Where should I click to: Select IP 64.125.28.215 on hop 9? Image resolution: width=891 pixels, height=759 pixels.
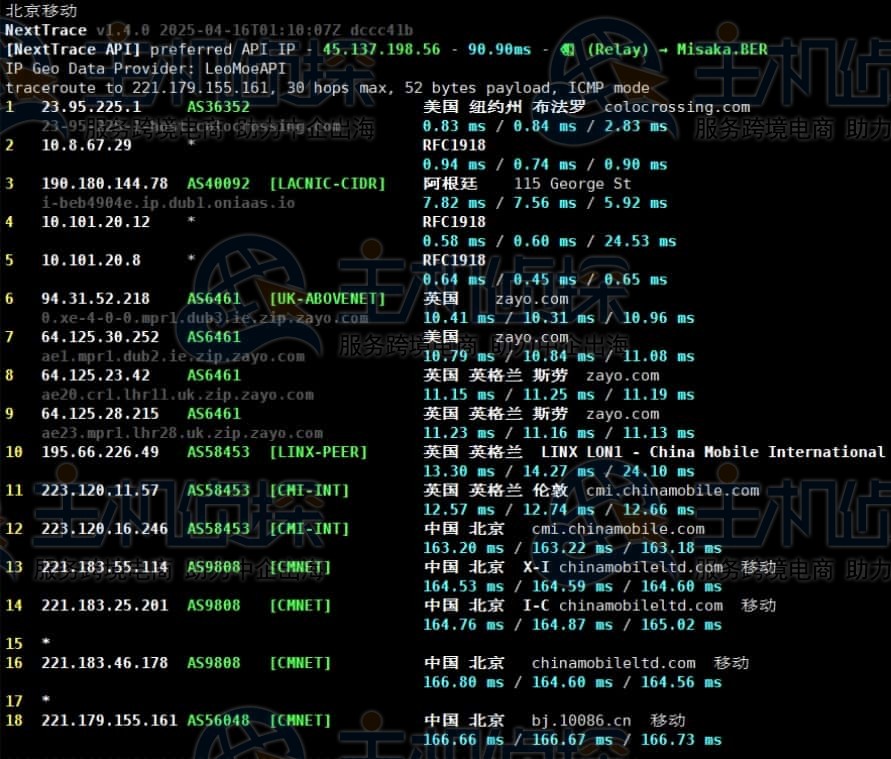point(100,414)
